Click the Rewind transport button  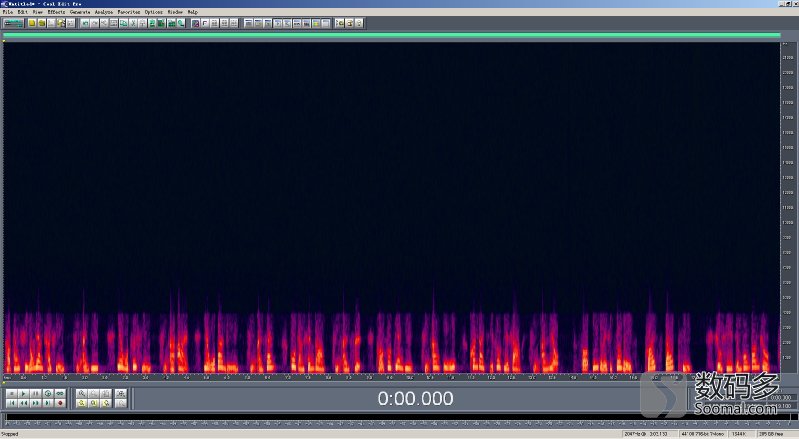pos(23,403)
